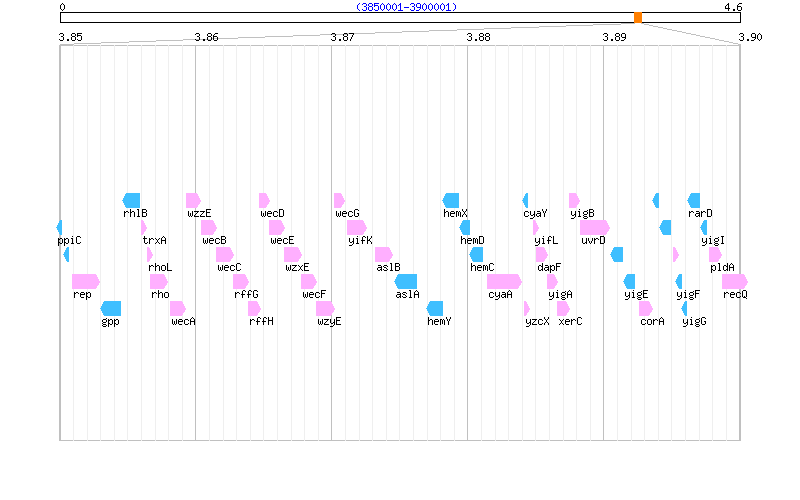This screenshot has height=500, width=800.
Task: Select the yifK gene arrow
Action: [357, 227]
